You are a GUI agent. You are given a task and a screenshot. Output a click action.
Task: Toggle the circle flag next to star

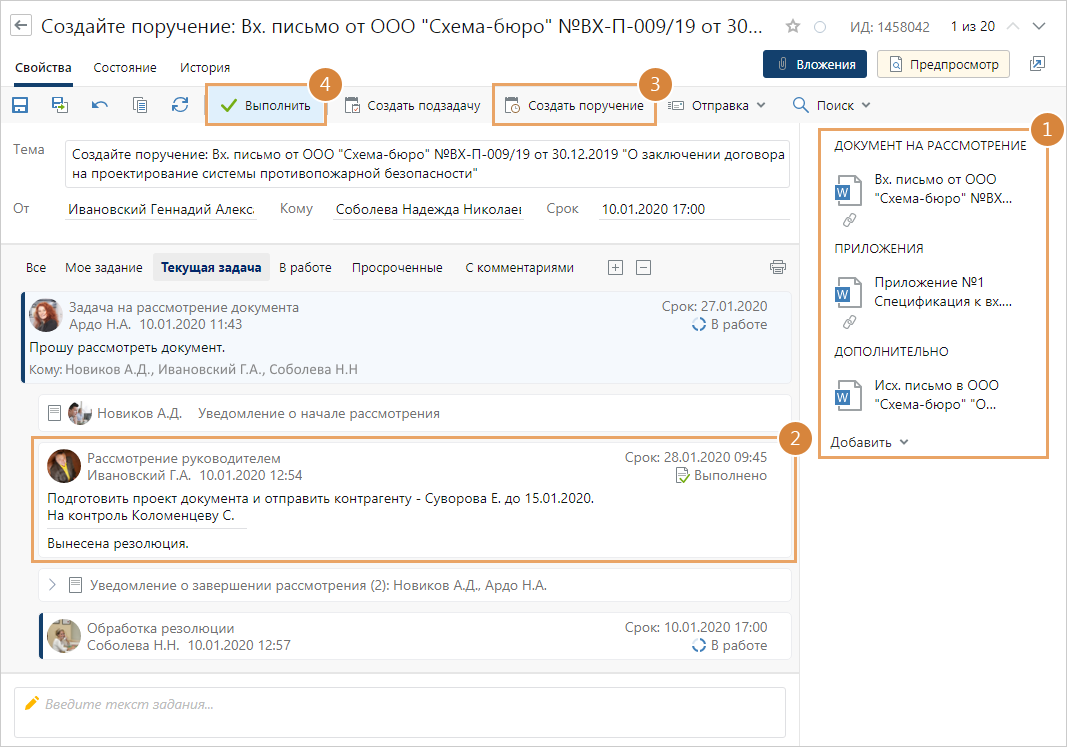click(x=820, y=26)
